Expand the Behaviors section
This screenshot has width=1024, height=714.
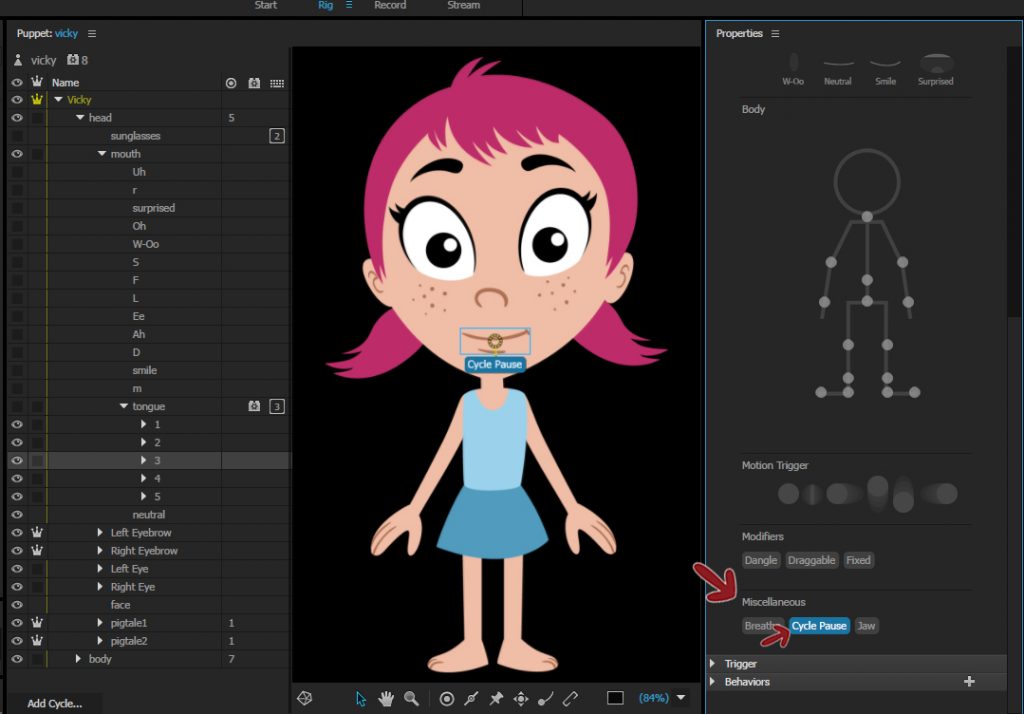(x=711, y=681)
